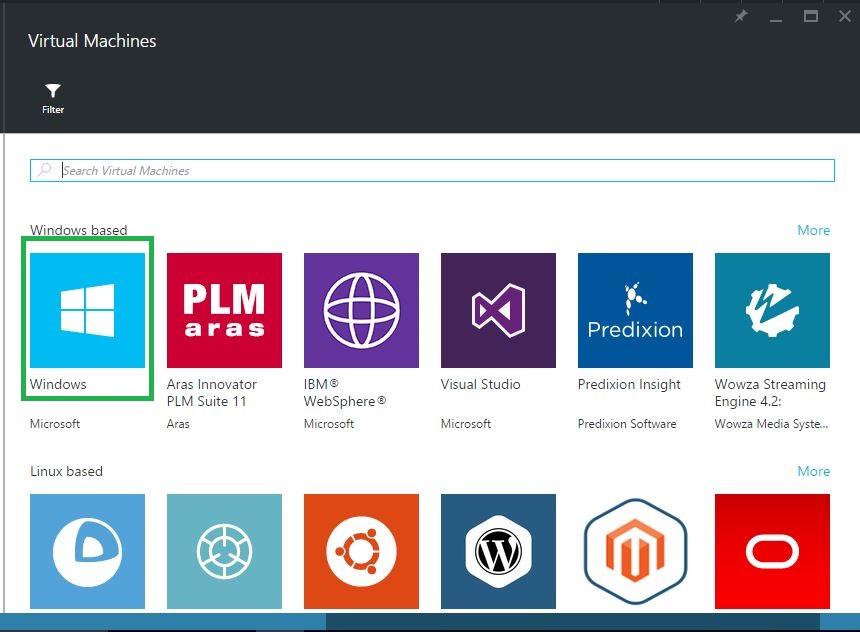Screen dimensions: 860x632
Task: Click the Wowza Media Systems publisher text
Action: point(771,424)
